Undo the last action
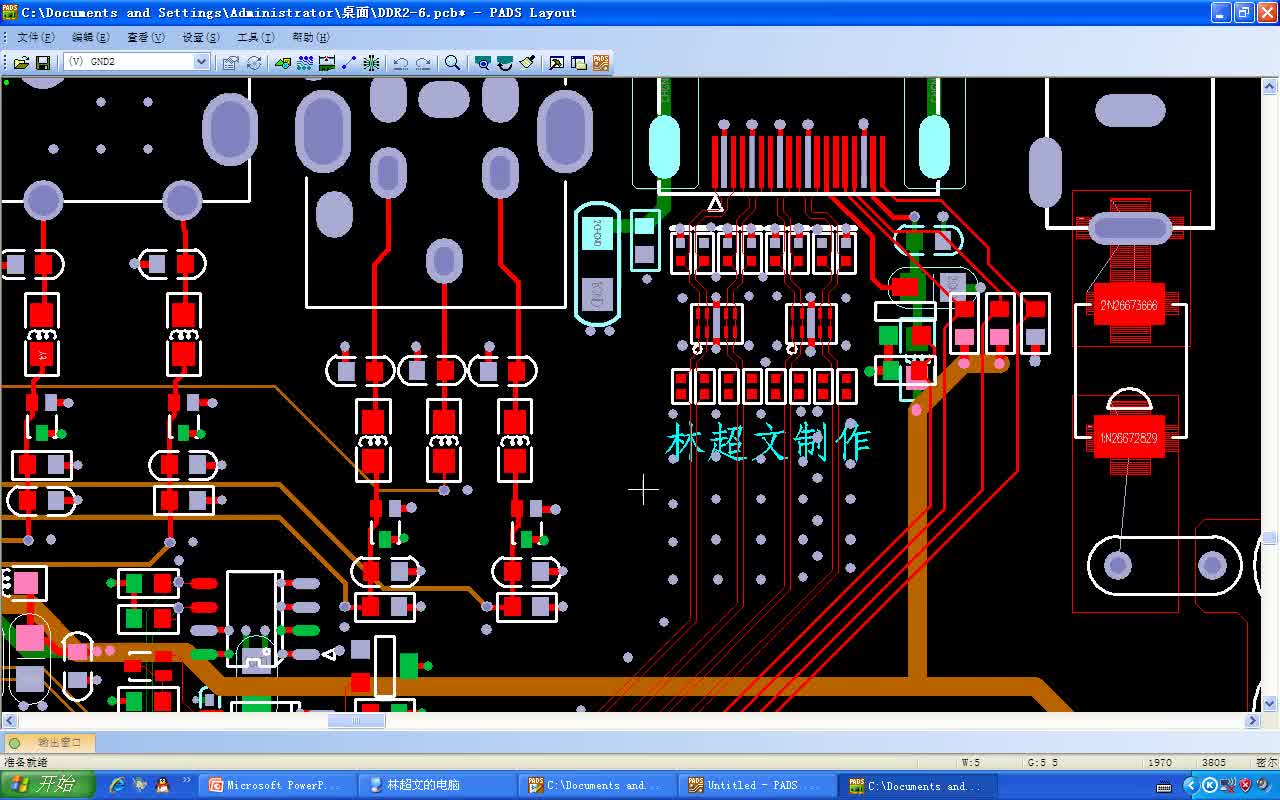Viewport: 1280px width, 800px height. [401, 62]
